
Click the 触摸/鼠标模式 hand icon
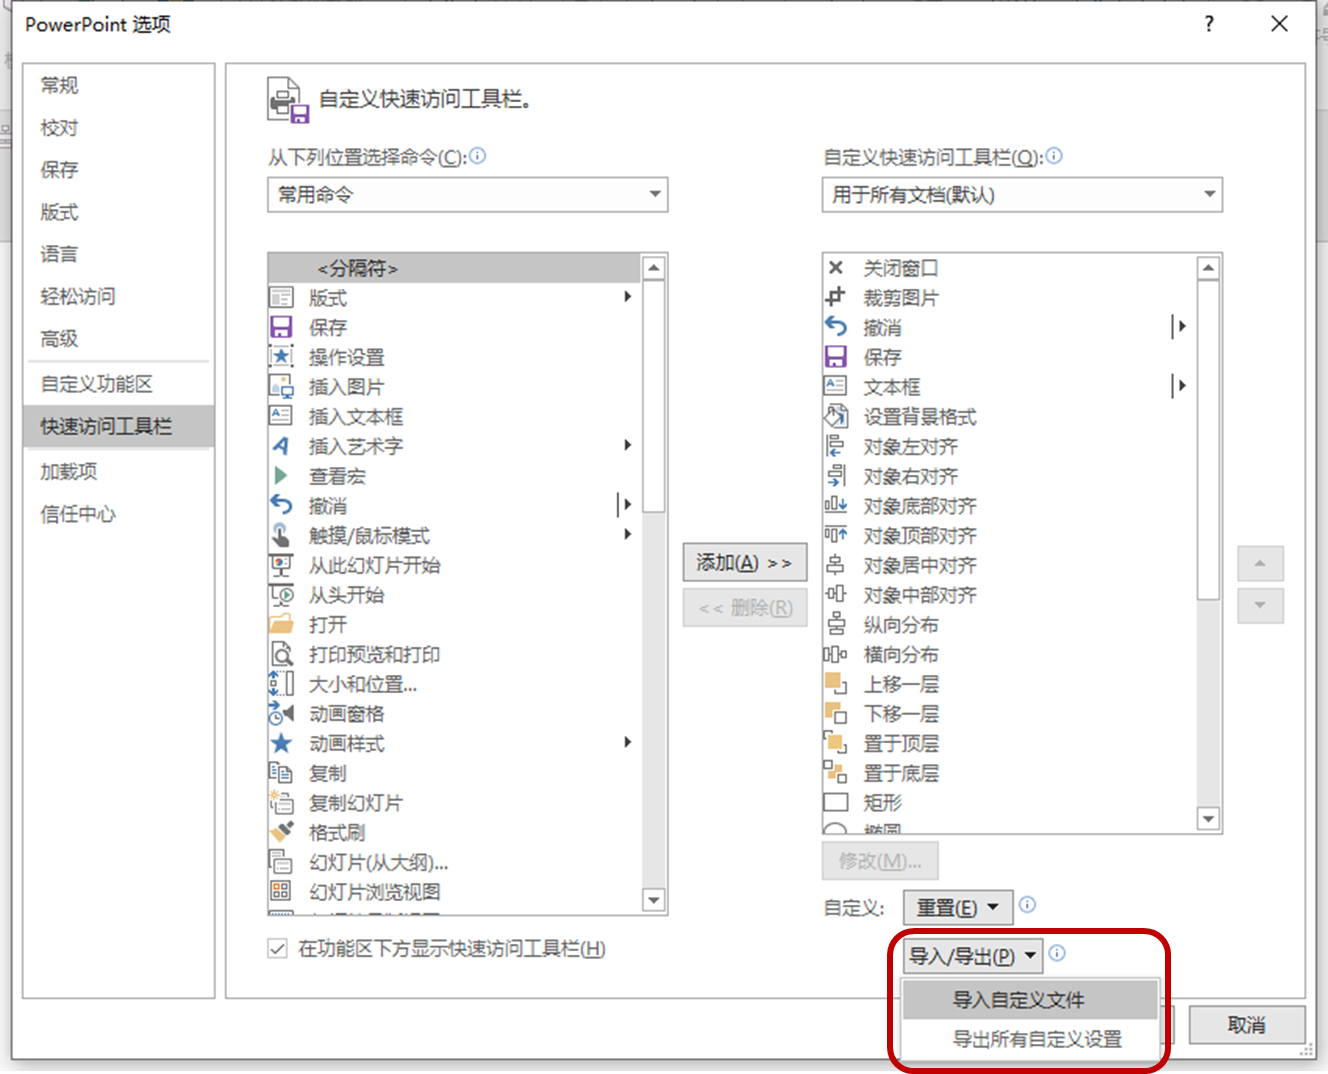point(281,535)
